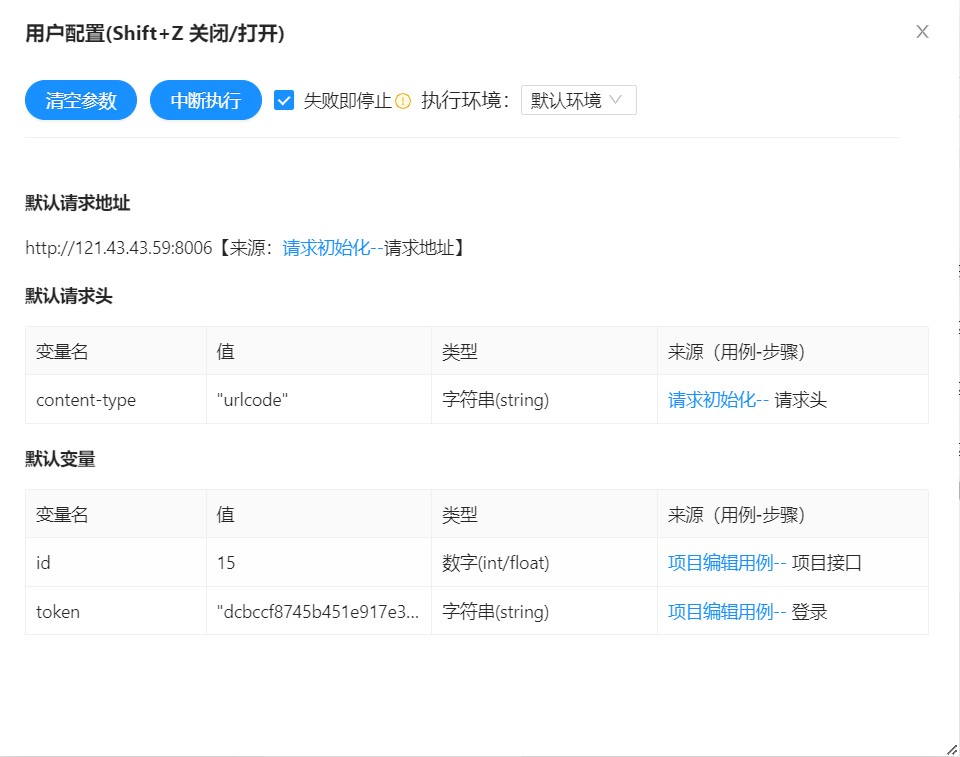Click the 清空参数 button
The image size is (960, 757).
click(x=81, y=100)
